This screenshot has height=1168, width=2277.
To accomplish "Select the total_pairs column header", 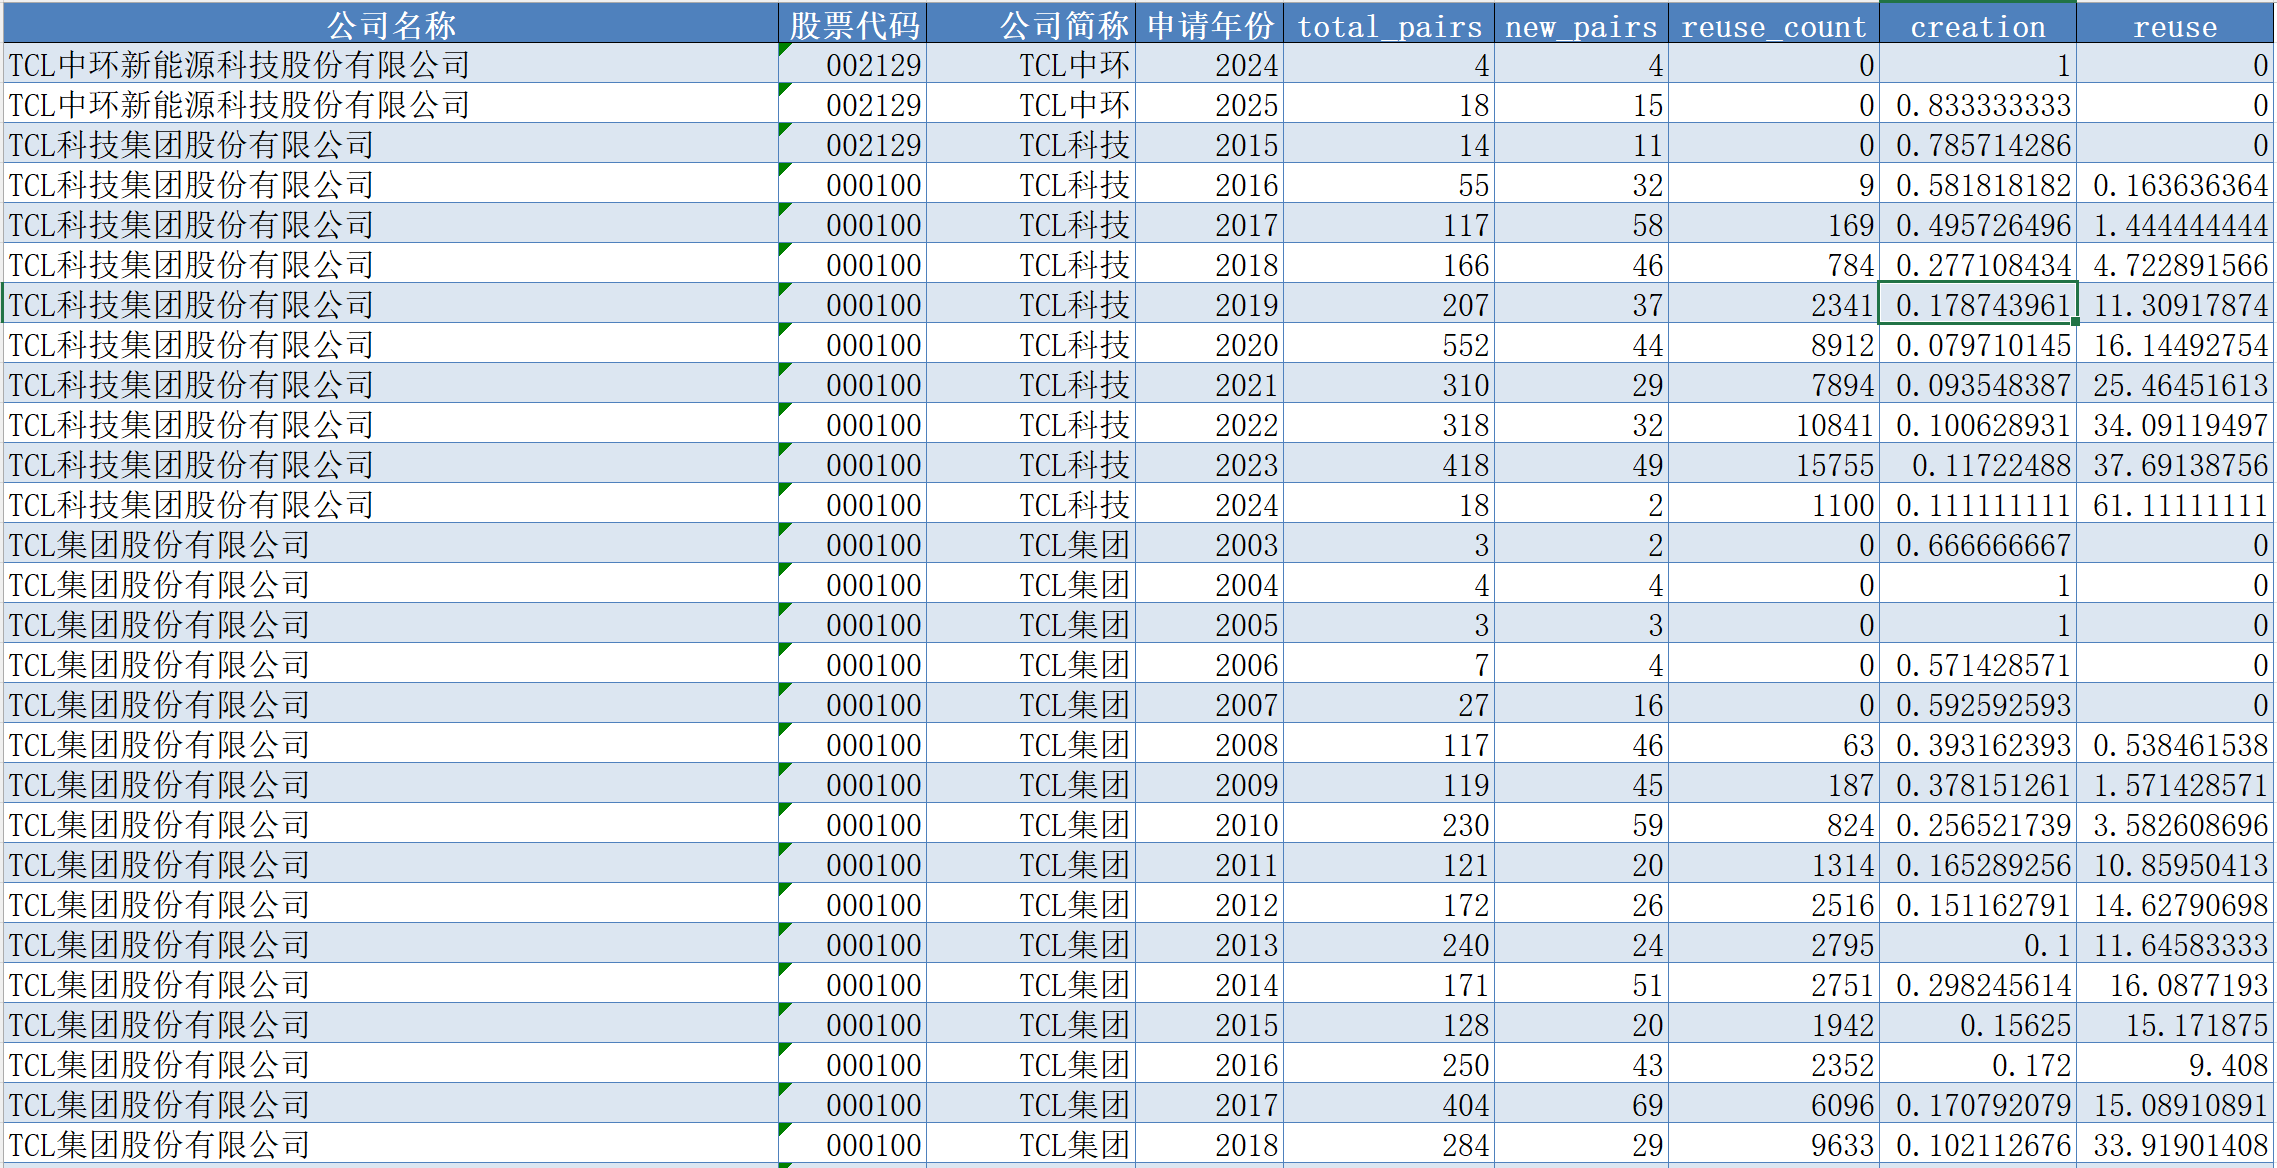I will pyautogui.click(x=1389, y=23).
